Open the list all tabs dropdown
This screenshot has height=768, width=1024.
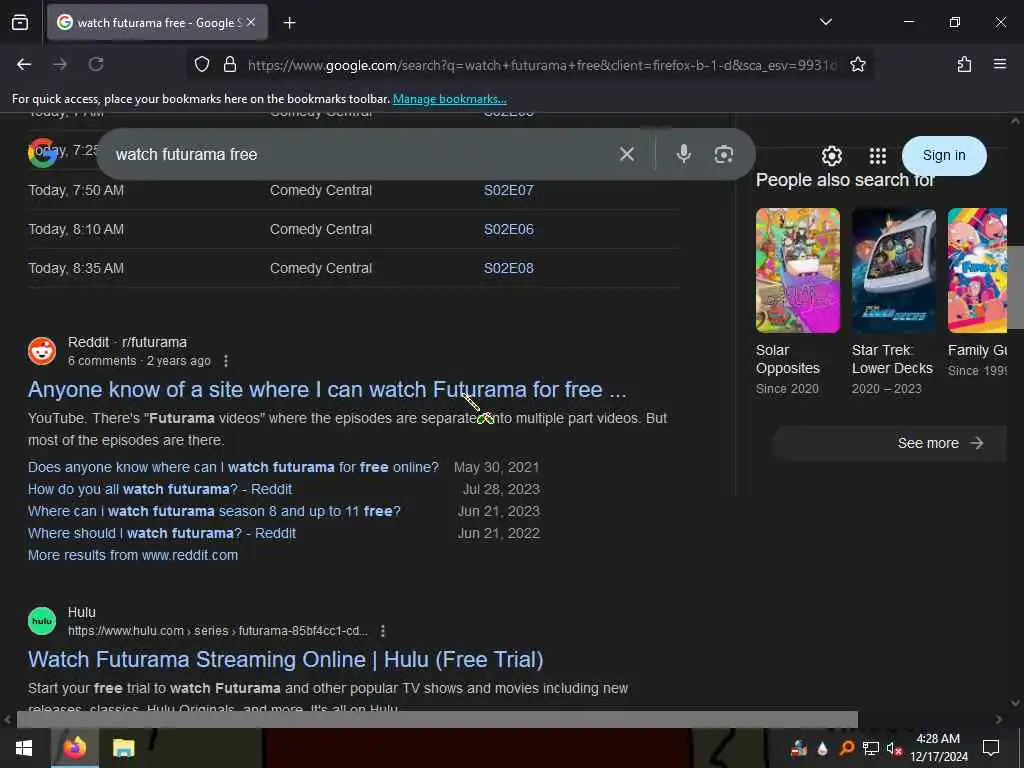pos(825,22)
